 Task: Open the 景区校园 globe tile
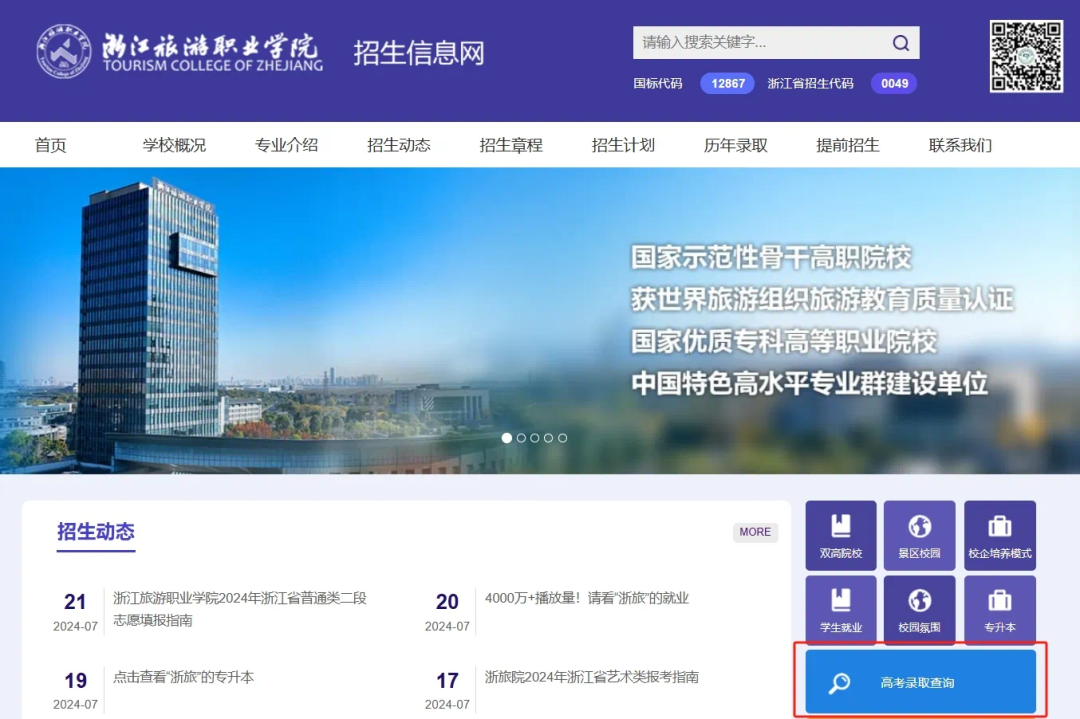919,535
